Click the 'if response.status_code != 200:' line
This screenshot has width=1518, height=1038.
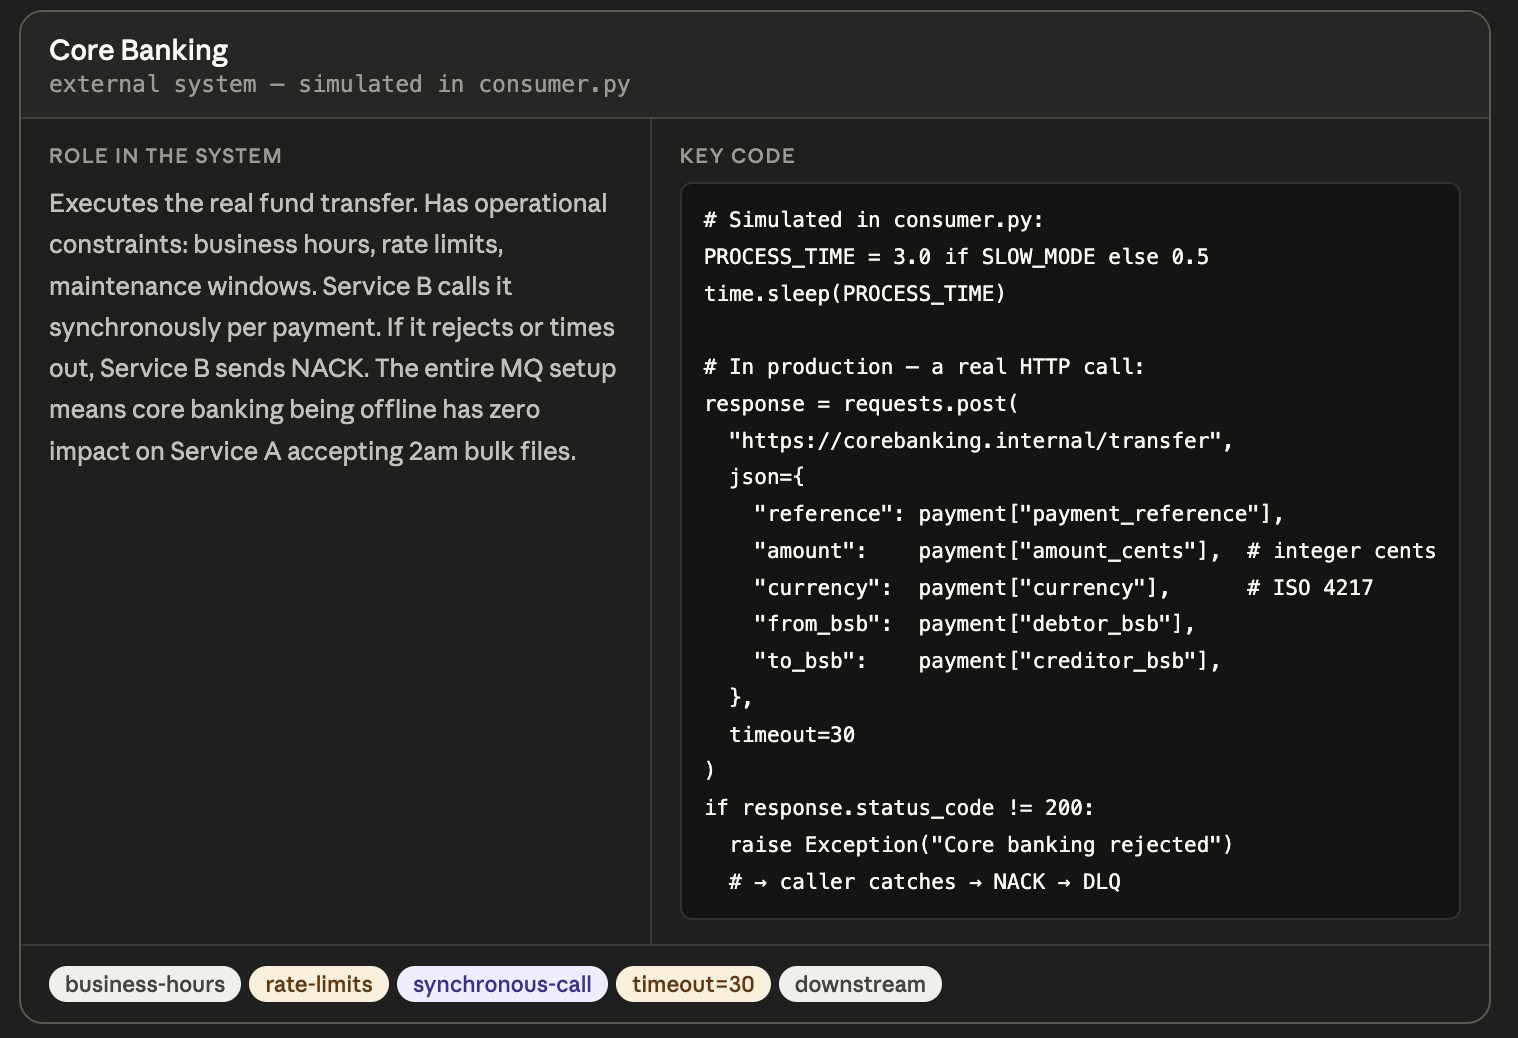pyautogui.click(x=899, y=808)
